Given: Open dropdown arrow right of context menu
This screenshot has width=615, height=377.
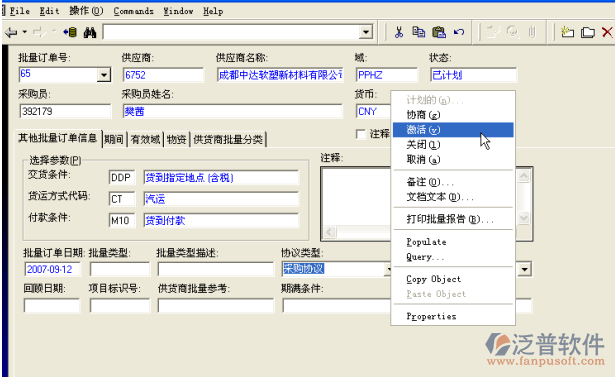Looking at the screenshot, I should coord(524,269).
